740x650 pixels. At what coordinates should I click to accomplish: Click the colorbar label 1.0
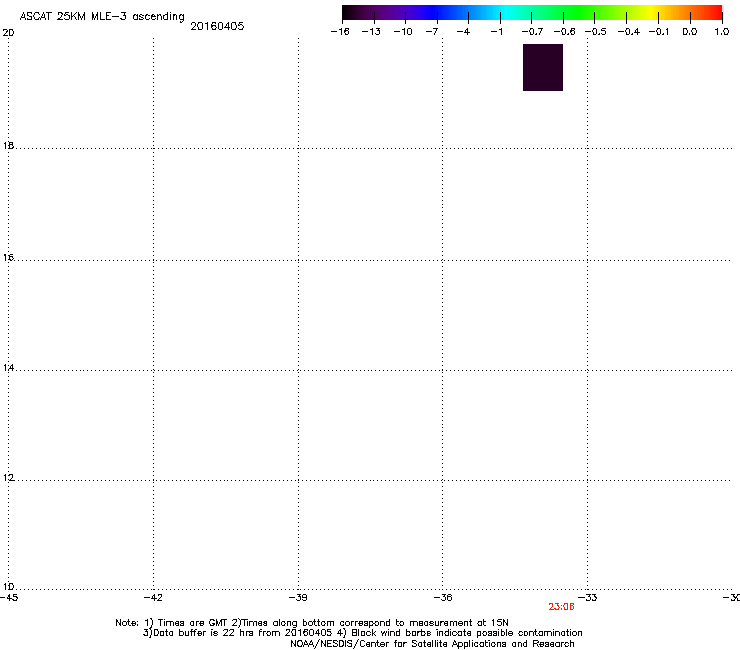[x=722, y=32]
